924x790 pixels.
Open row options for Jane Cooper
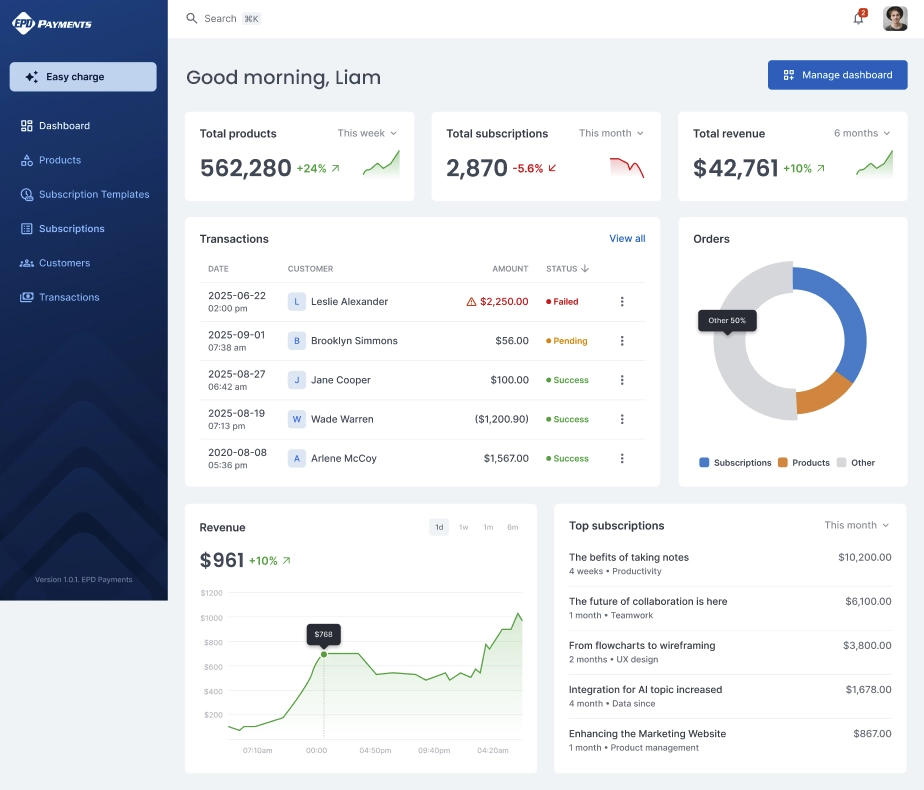[x=622, y=380]
